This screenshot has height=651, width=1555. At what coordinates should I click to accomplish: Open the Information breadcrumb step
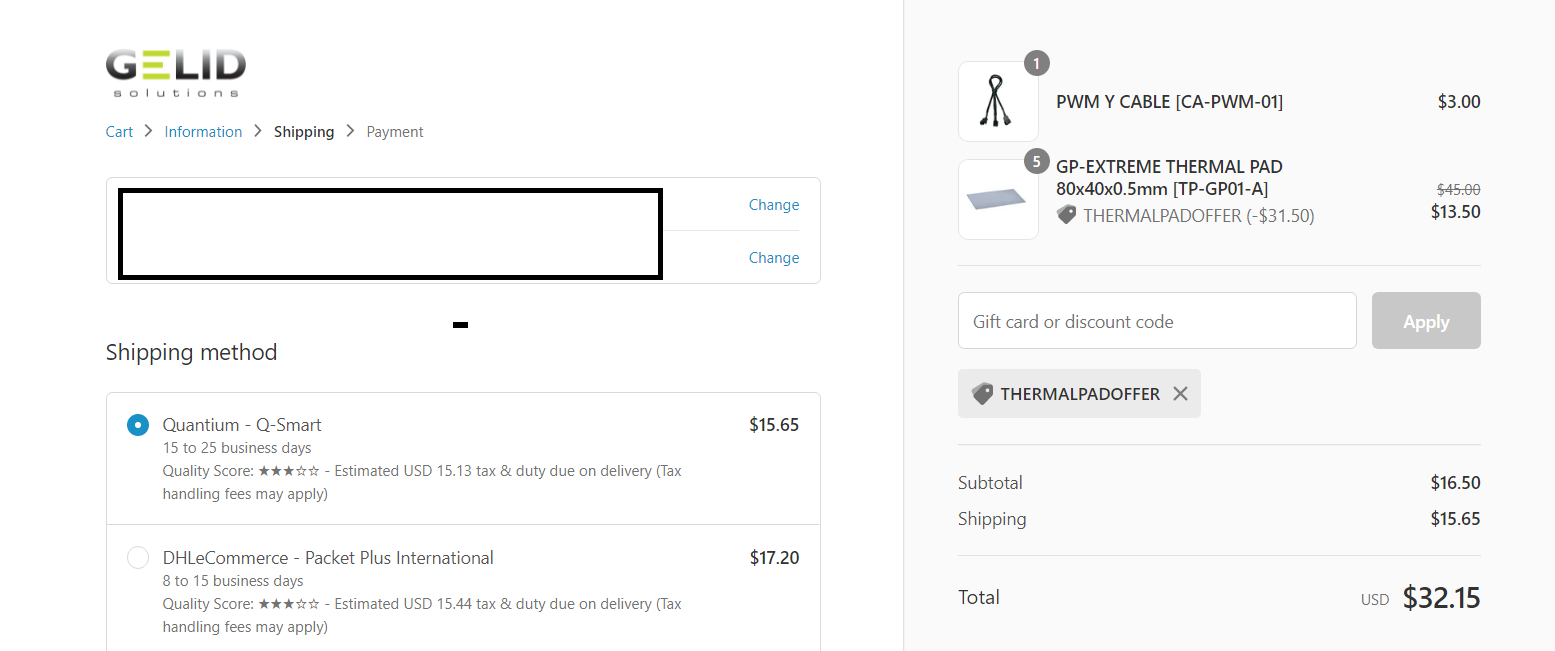tap(203, 132)
